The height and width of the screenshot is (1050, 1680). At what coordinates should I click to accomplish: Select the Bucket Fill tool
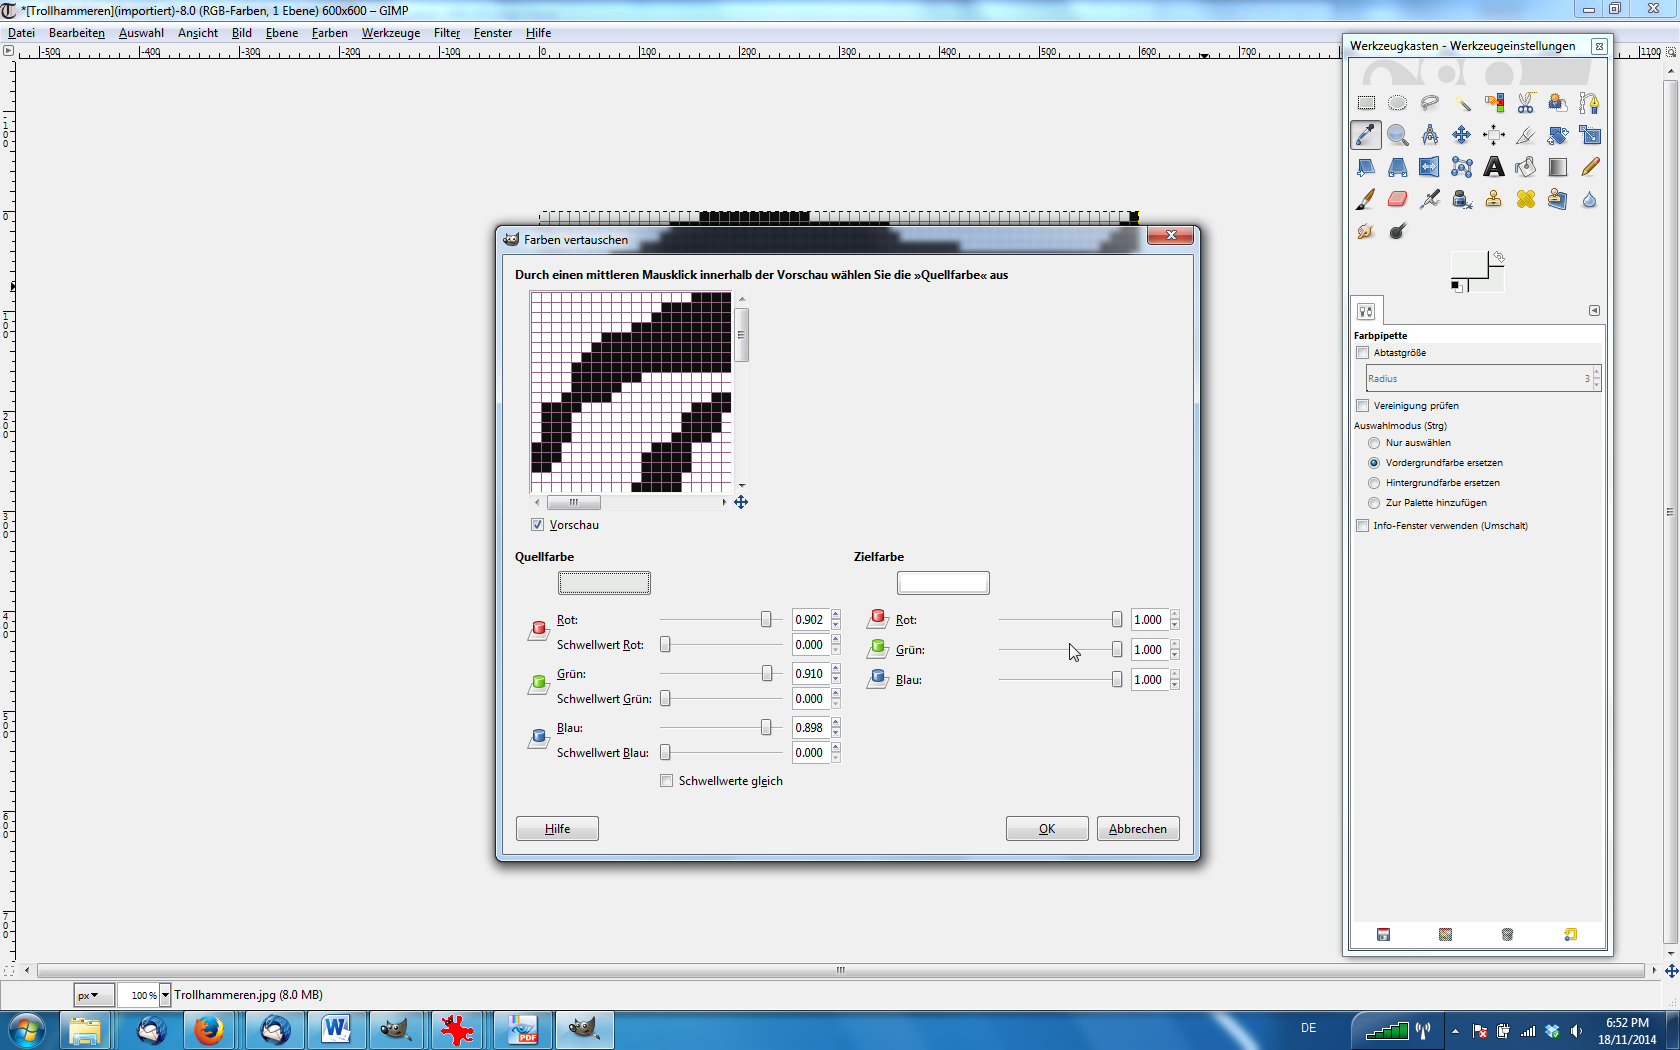(x=1526, y=167)
